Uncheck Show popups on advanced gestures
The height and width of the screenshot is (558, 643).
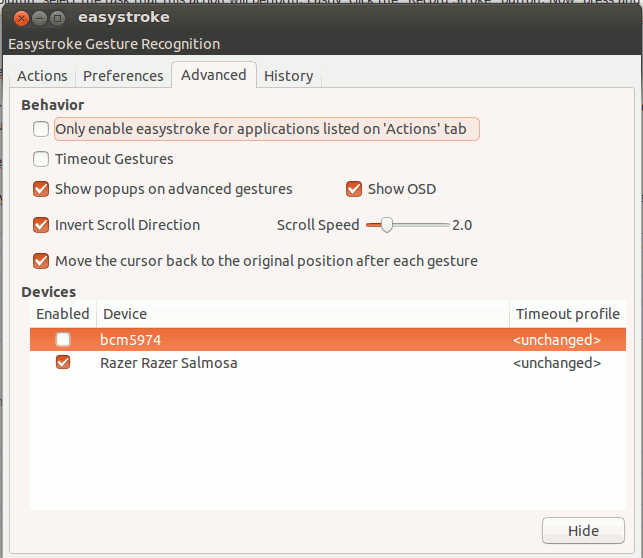(41, 189)
